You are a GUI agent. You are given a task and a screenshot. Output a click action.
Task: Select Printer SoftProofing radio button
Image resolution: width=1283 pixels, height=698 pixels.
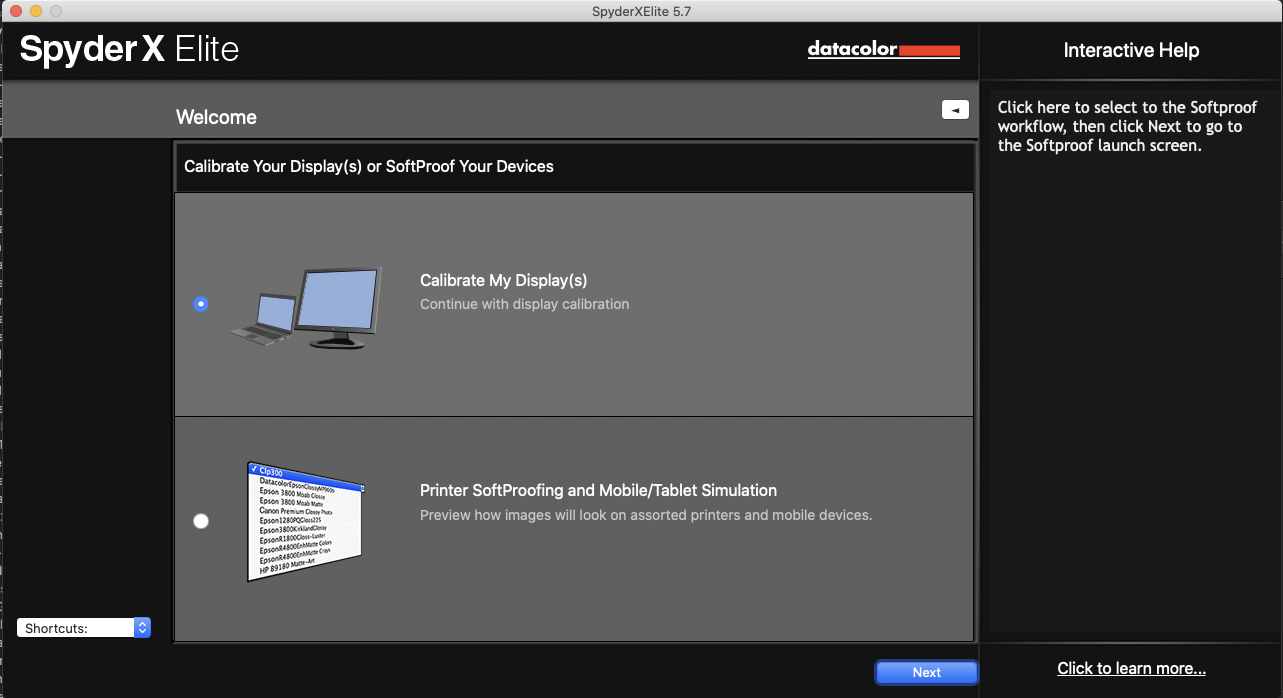[x=201, y=521]
